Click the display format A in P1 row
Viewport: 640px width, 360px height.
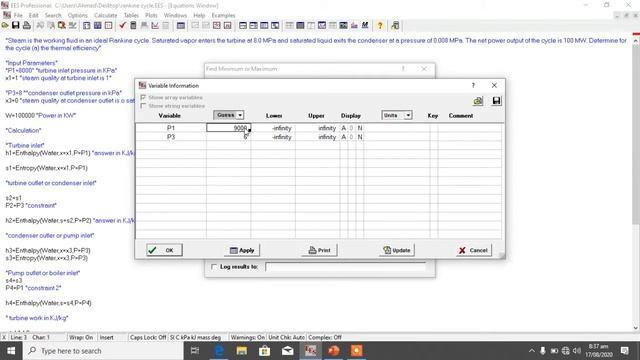(344, 128)
